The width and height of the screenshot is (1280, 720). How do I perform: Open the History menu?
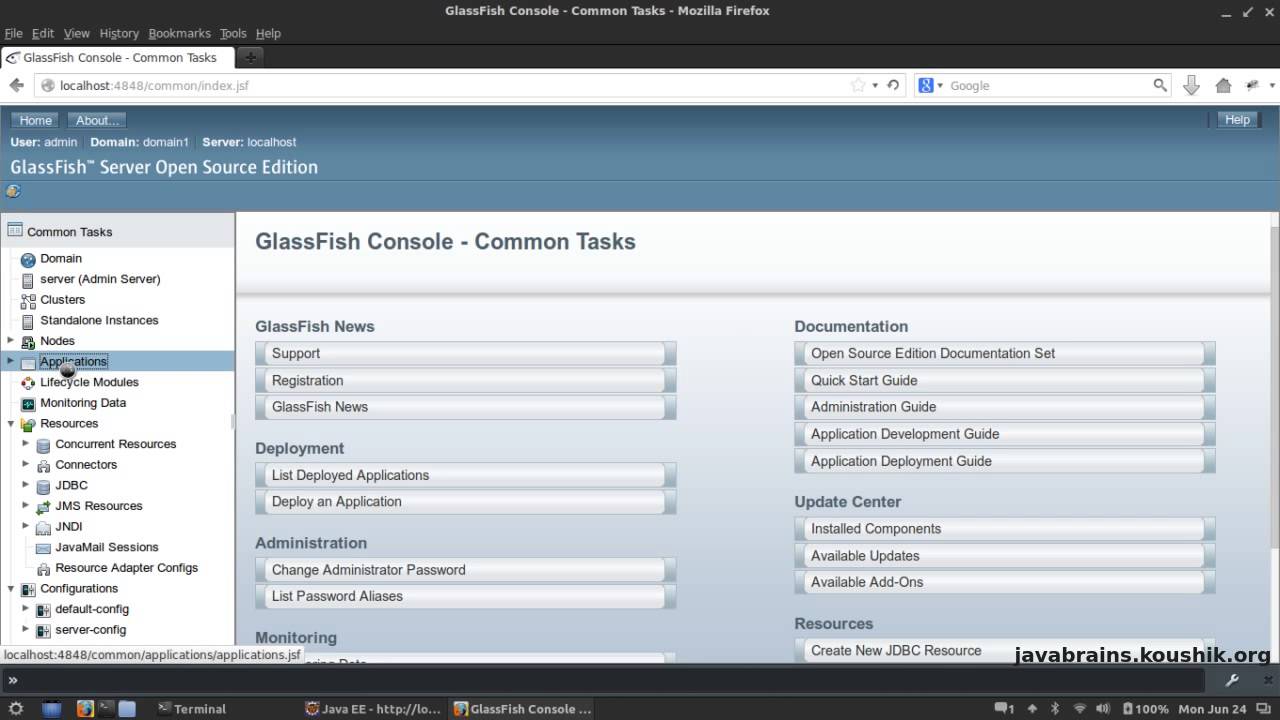(119, 33)
